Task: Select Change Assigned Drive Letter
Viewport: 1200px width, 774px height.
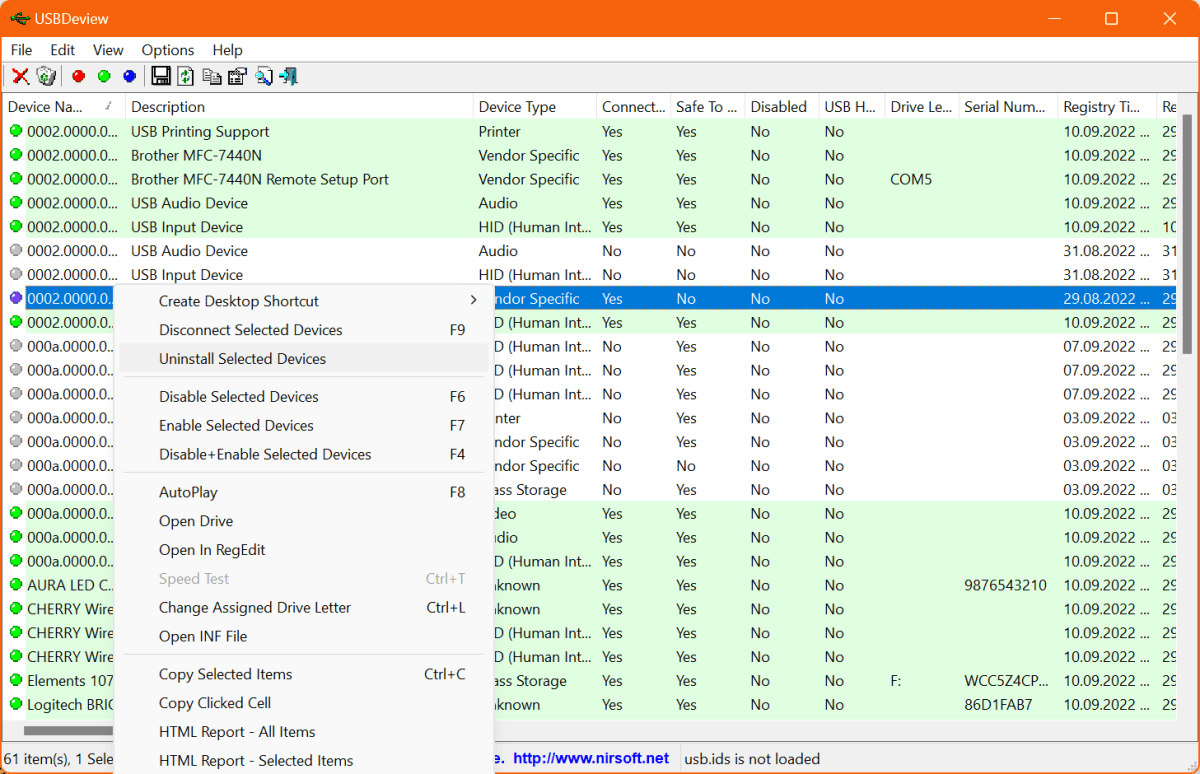Action: click(304, 607)
